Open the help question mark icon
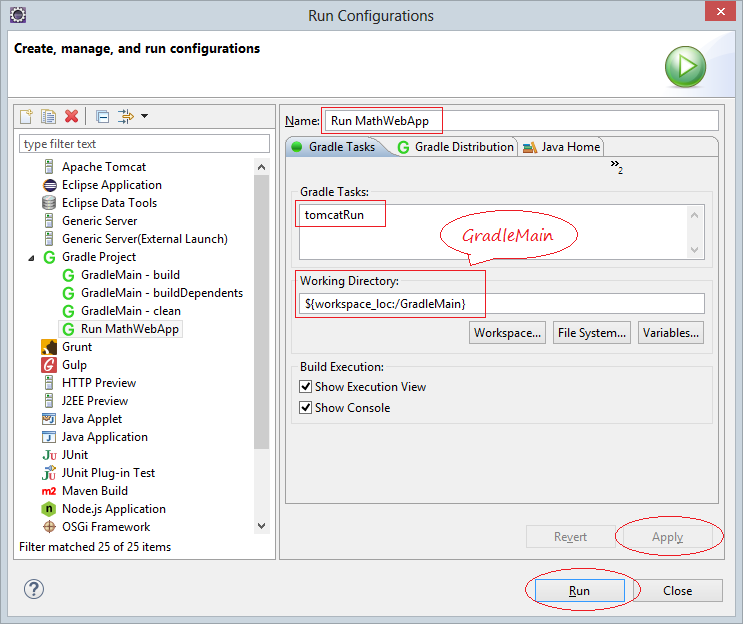This screenshot has height=624, width=743. pyautogui.click(x=34, y=589)
